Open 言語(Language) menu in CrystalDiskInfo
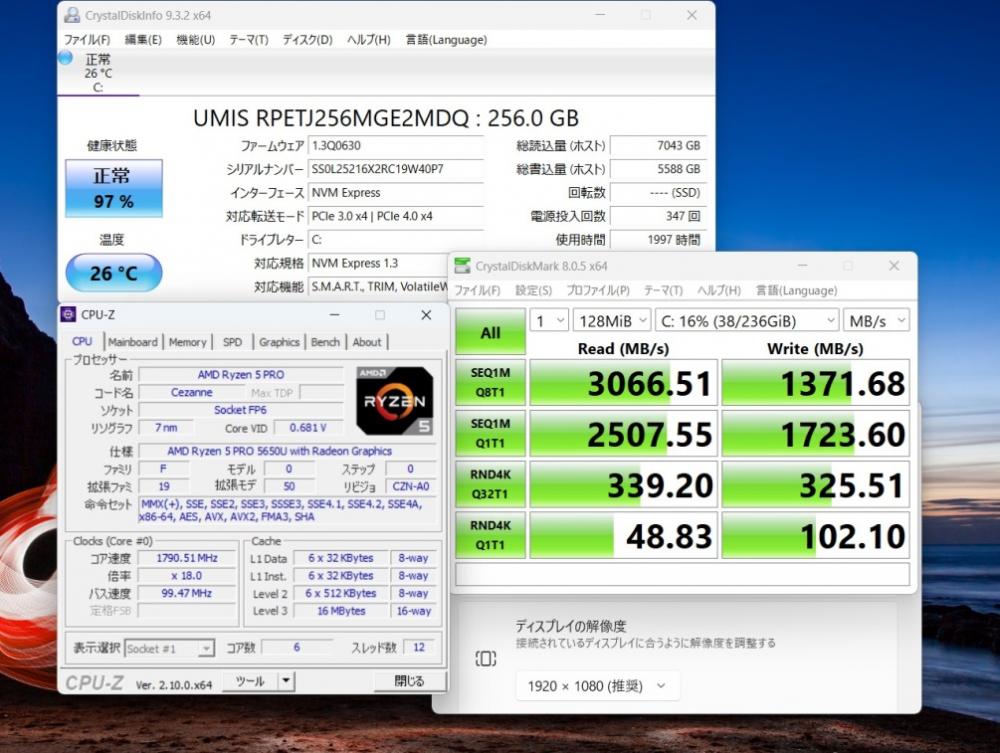This screenshot has width=1000, height=753. tap(446, 40)
